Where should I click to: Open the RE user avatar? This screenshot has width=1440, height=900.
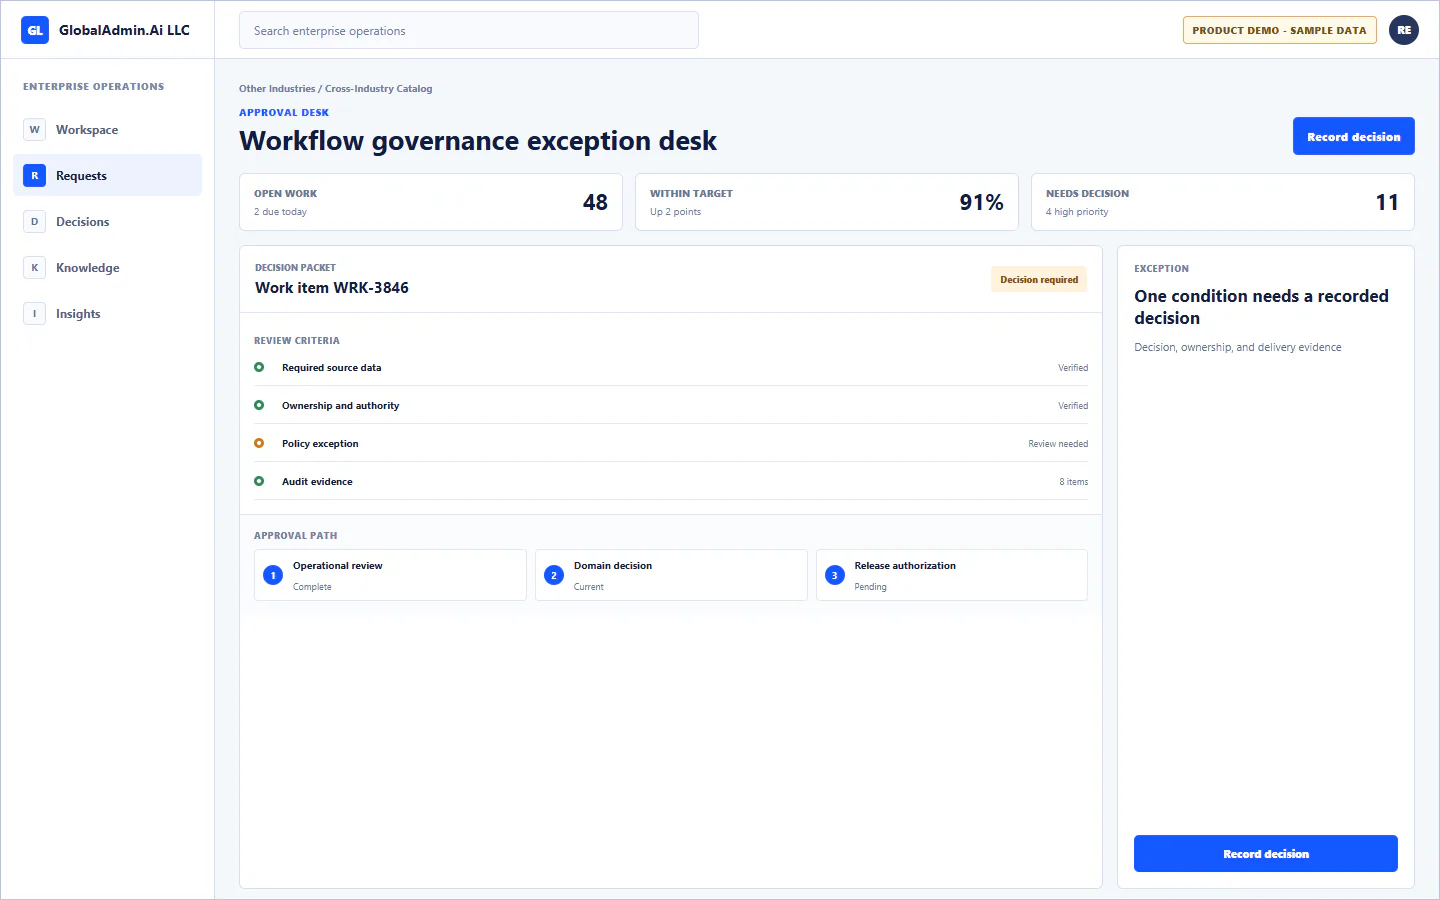point(1404,30)
